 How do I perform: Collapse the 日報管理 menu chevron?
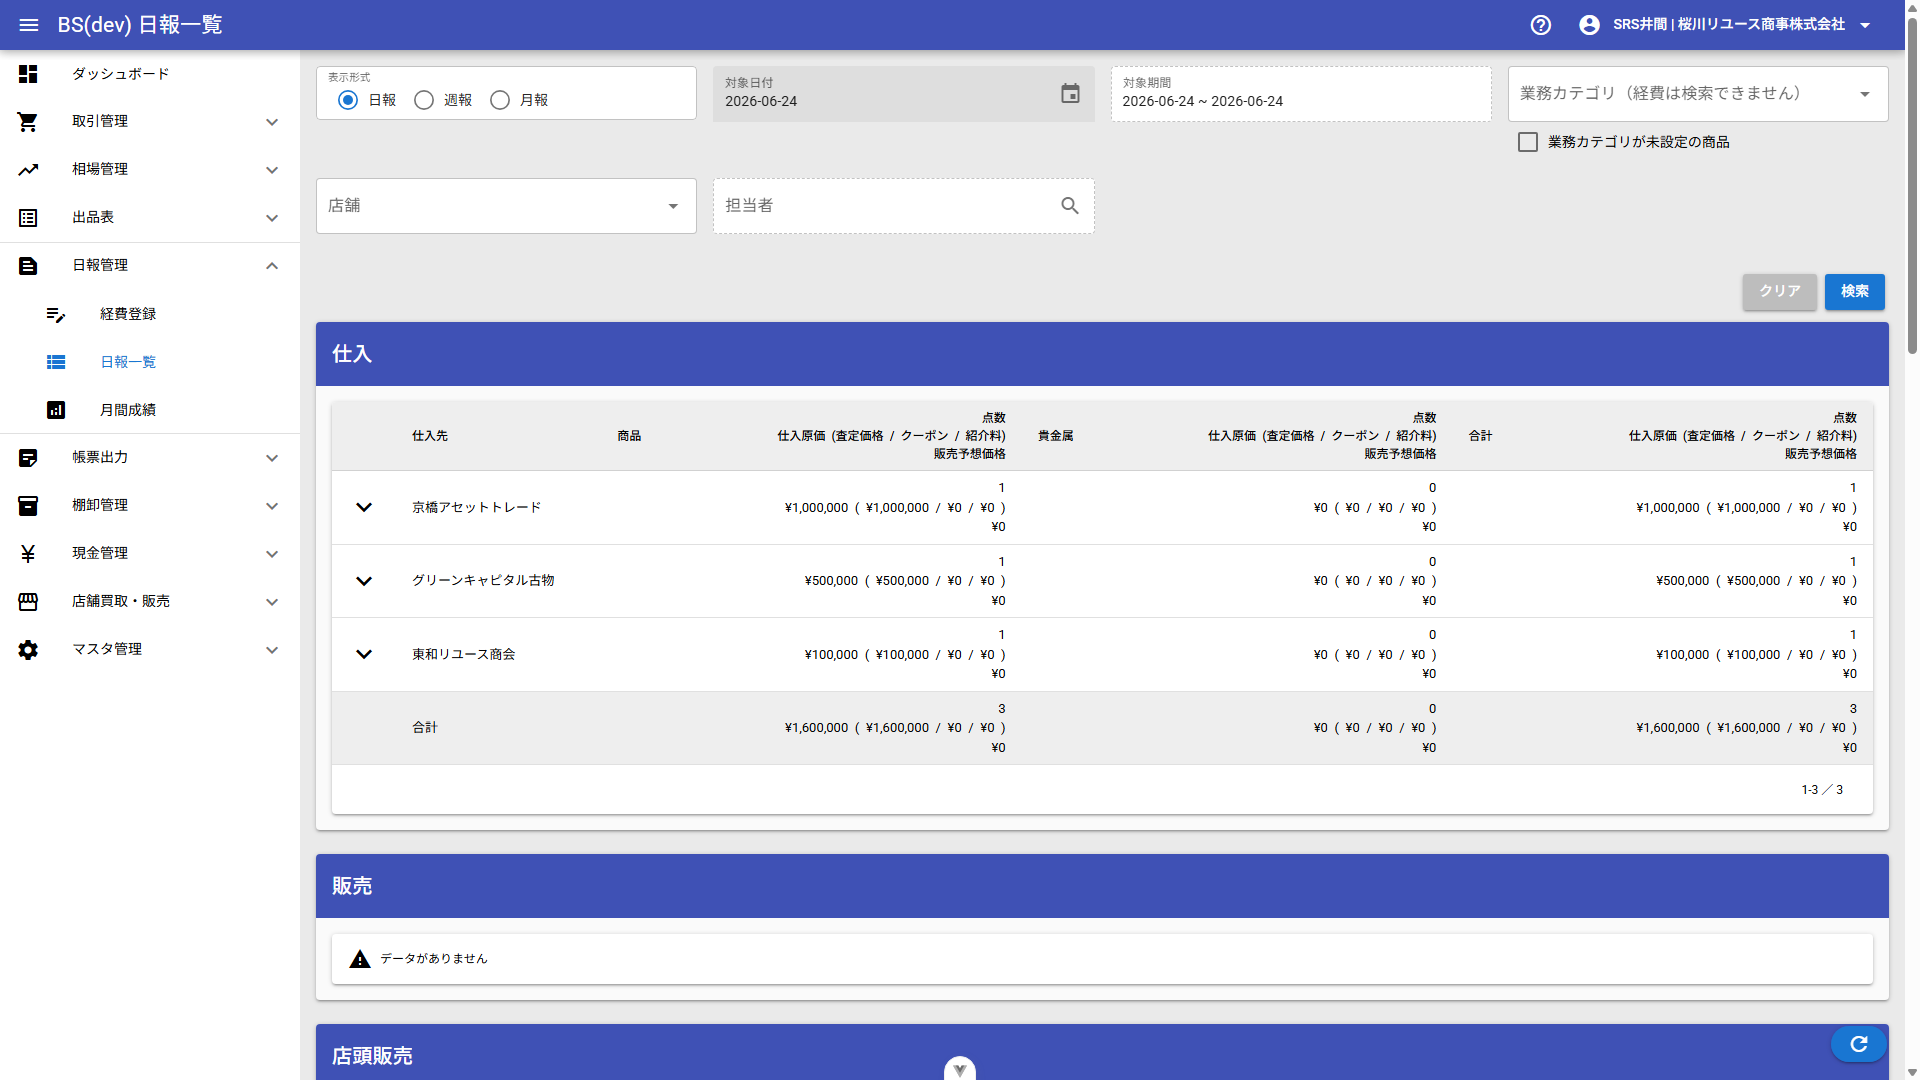click(272, 266)
